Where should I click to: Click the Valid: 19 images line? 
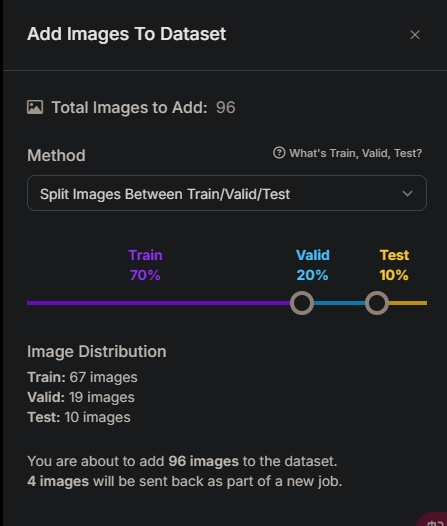coord(81,398)
